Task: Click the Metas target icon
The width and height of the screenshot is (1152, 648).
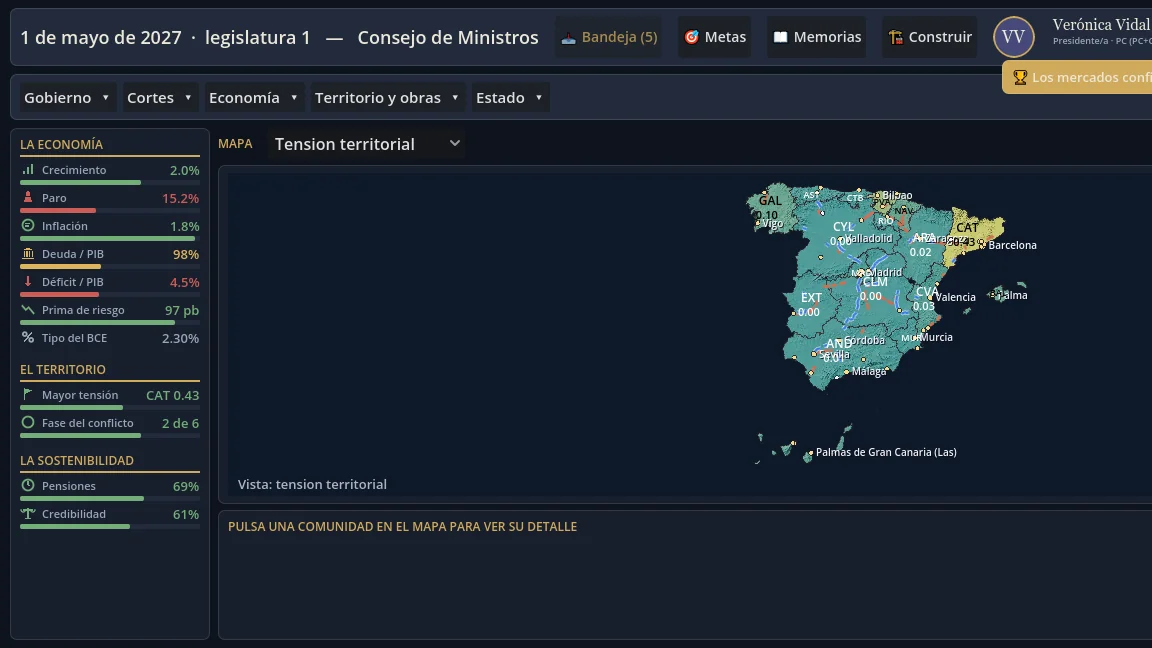Action: click(691, 37)
